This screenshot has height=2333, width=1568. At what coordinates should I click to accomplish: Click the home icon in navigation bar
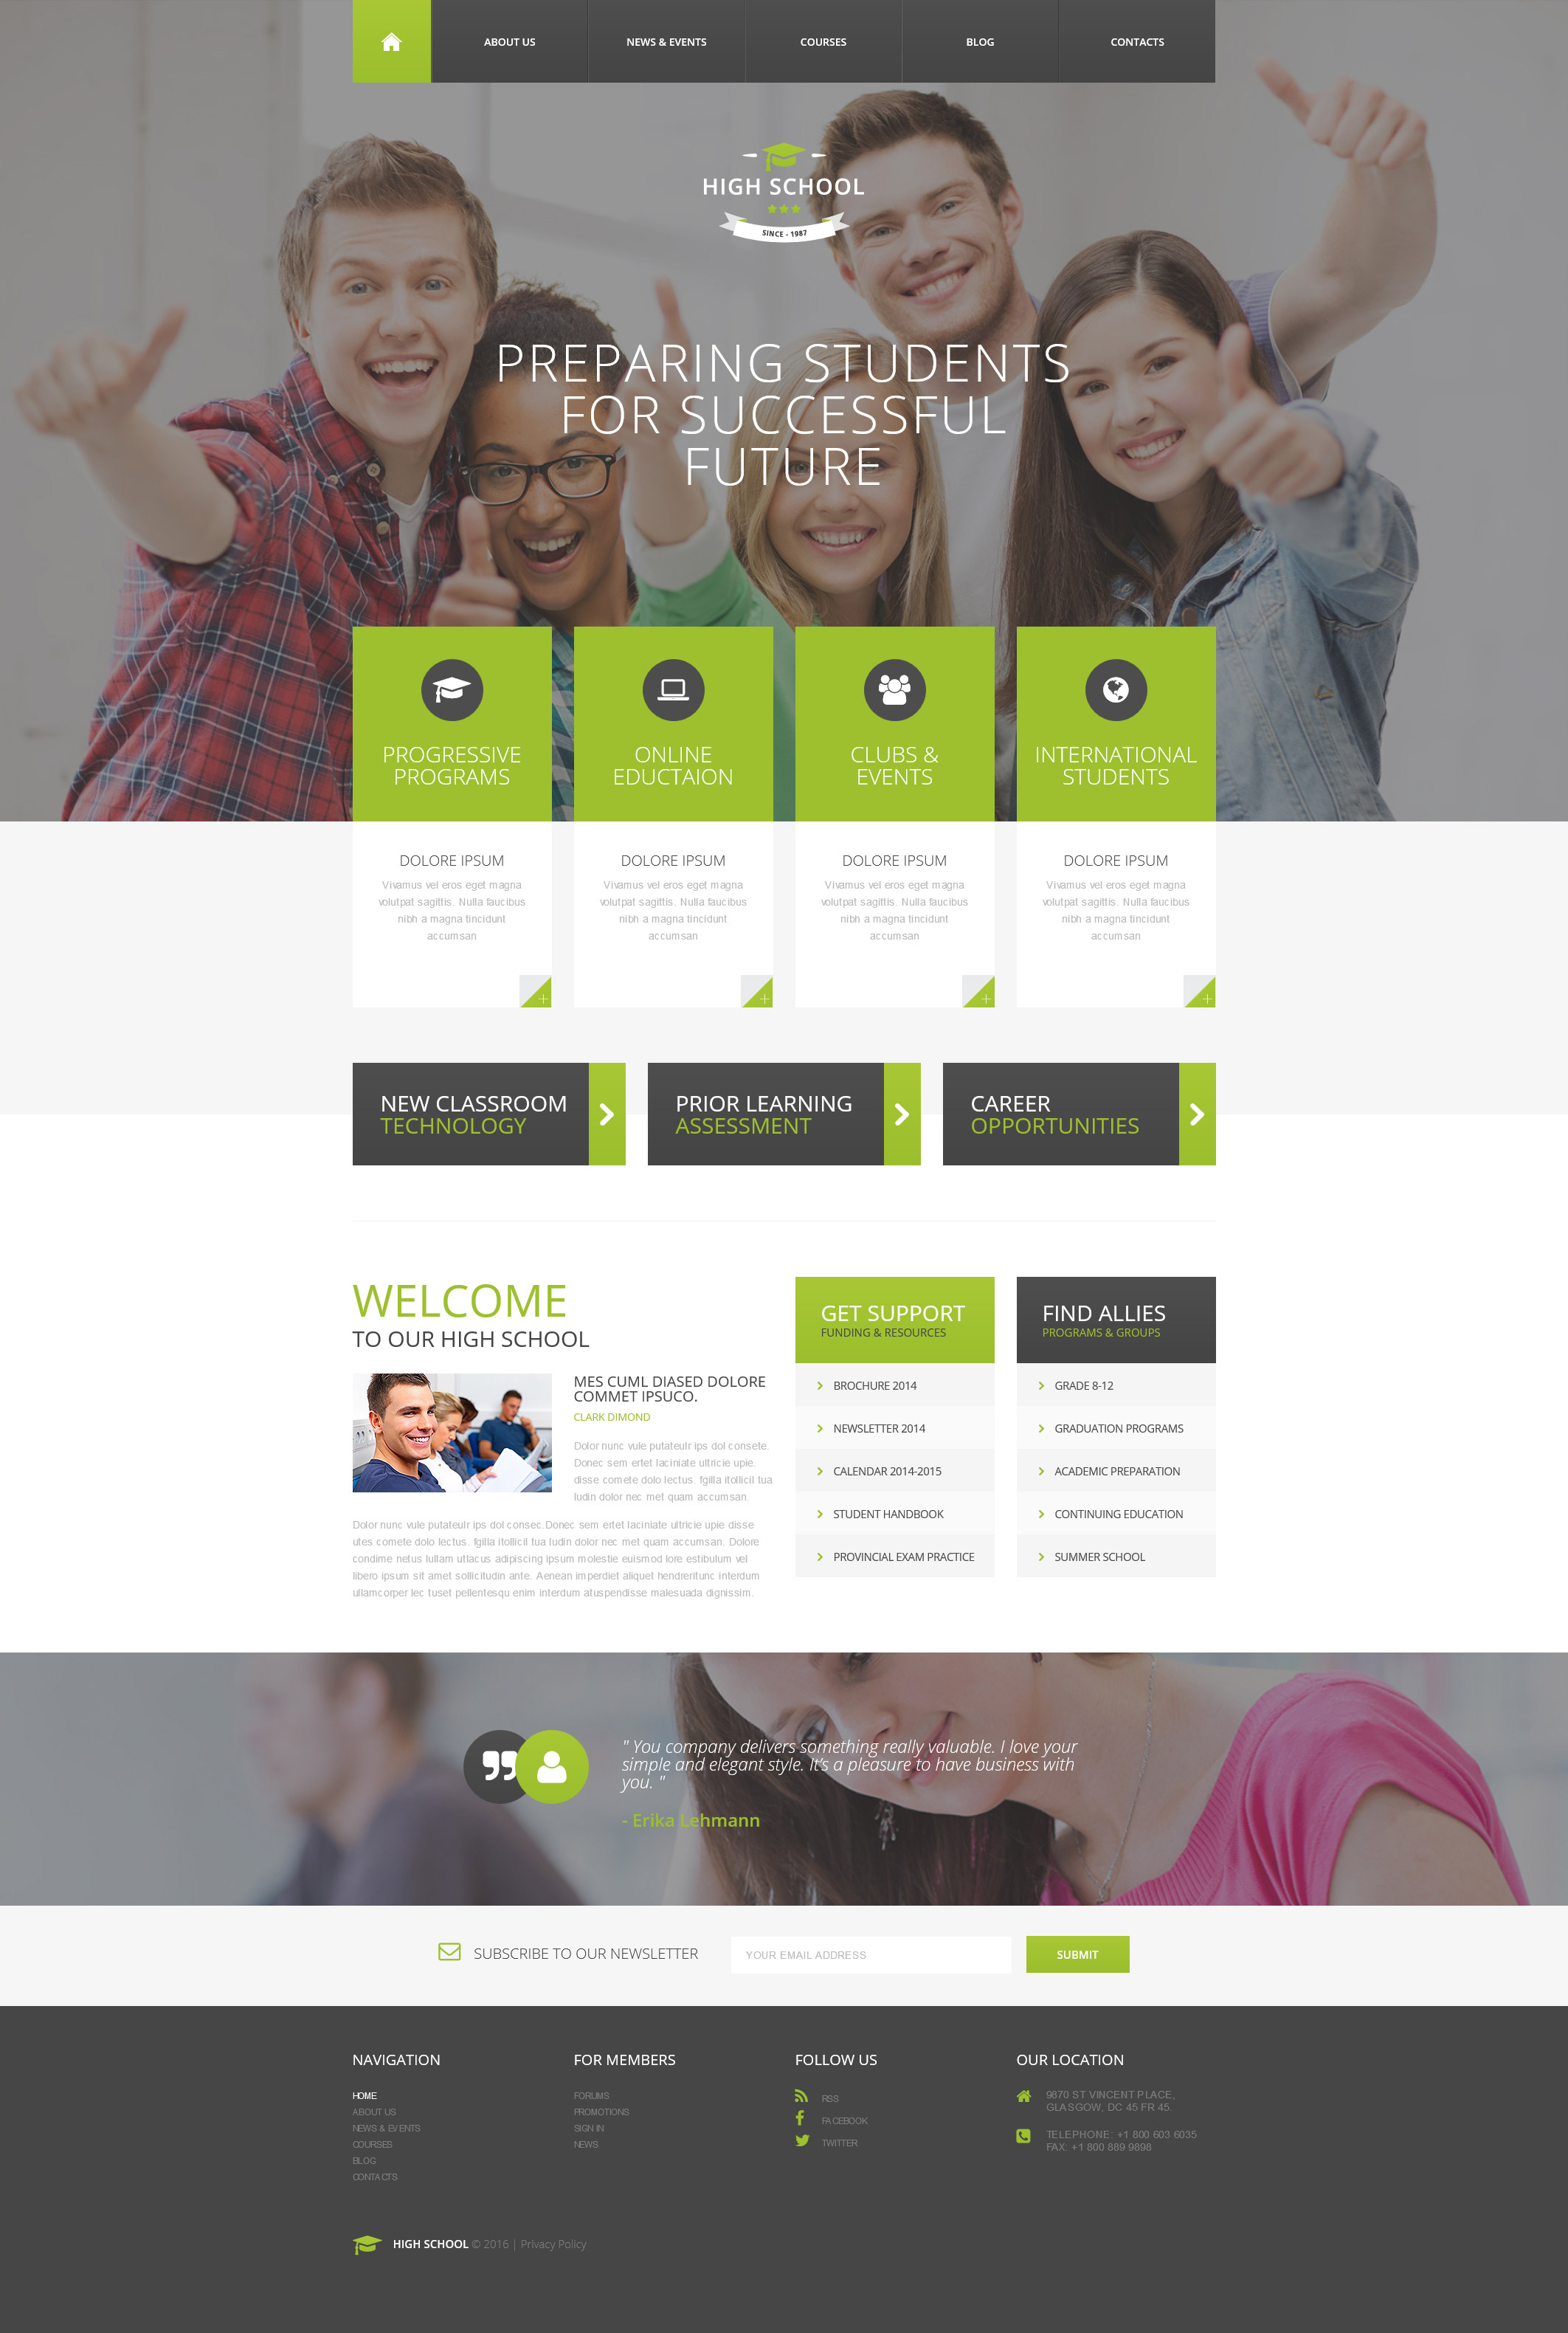coord(392,38)
